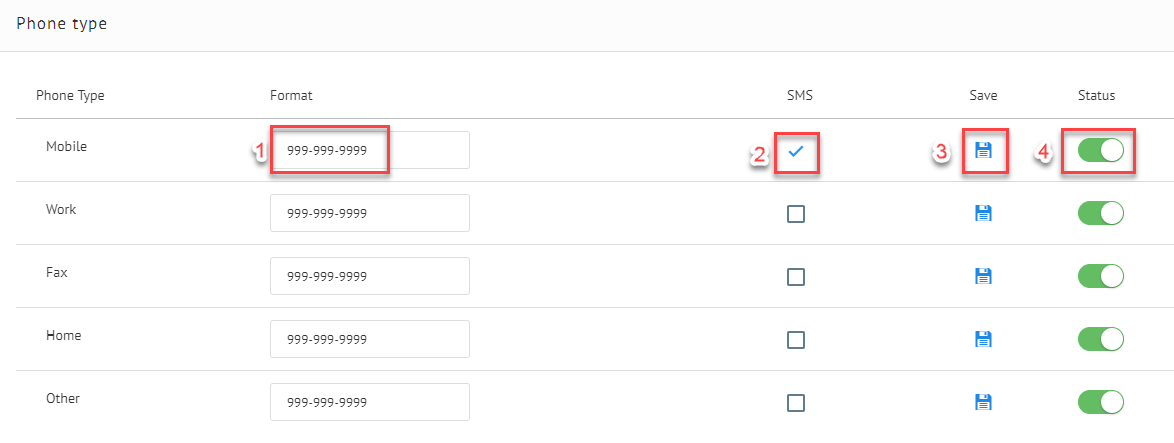Turn off the Work status switch
This screenshot has width=1174, height=443.
pos(1101,213)
